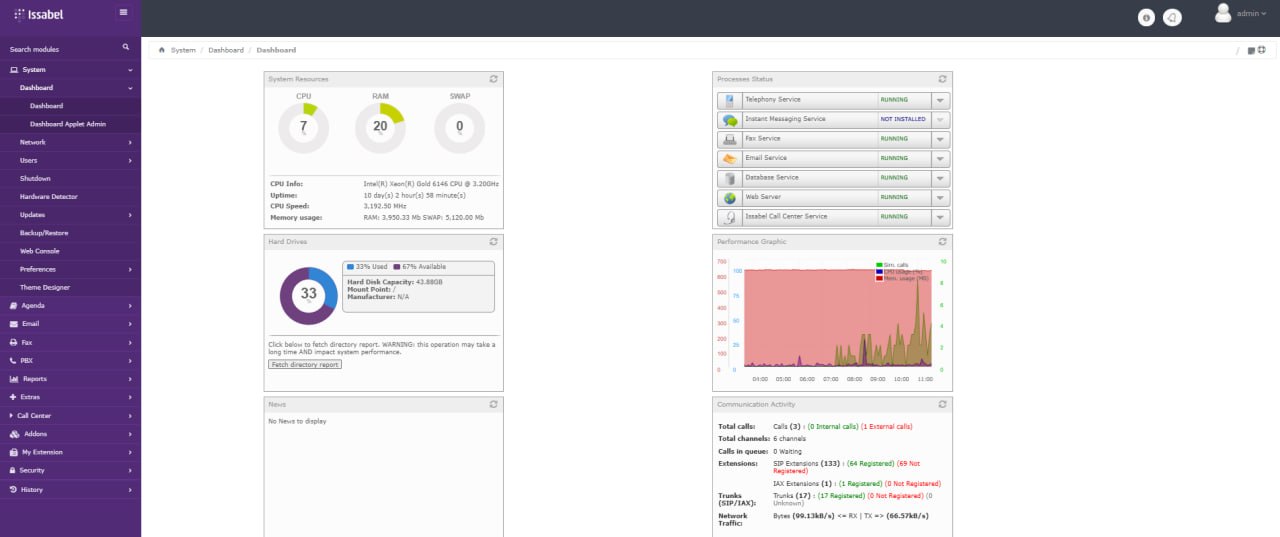Open Email Service actions dropdown

(x=940, y=158)
